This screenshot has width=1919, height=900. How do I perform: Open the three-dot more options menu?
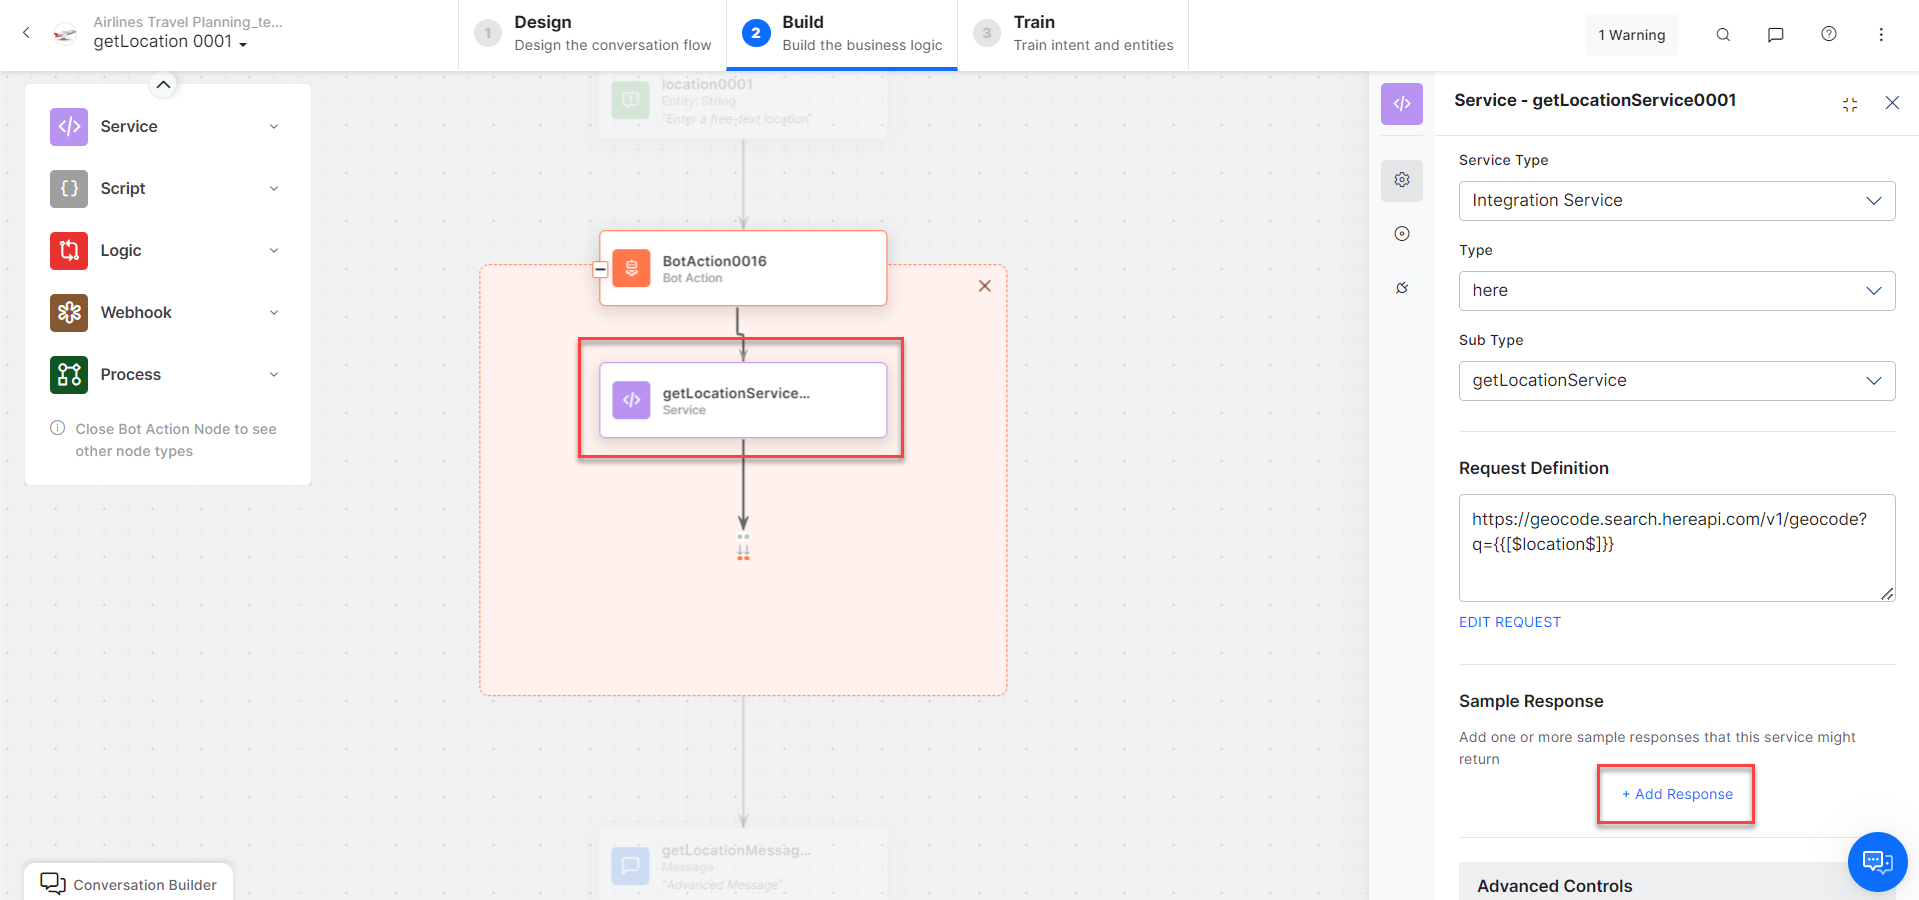pyautogui.click(x=1881, y=35)
